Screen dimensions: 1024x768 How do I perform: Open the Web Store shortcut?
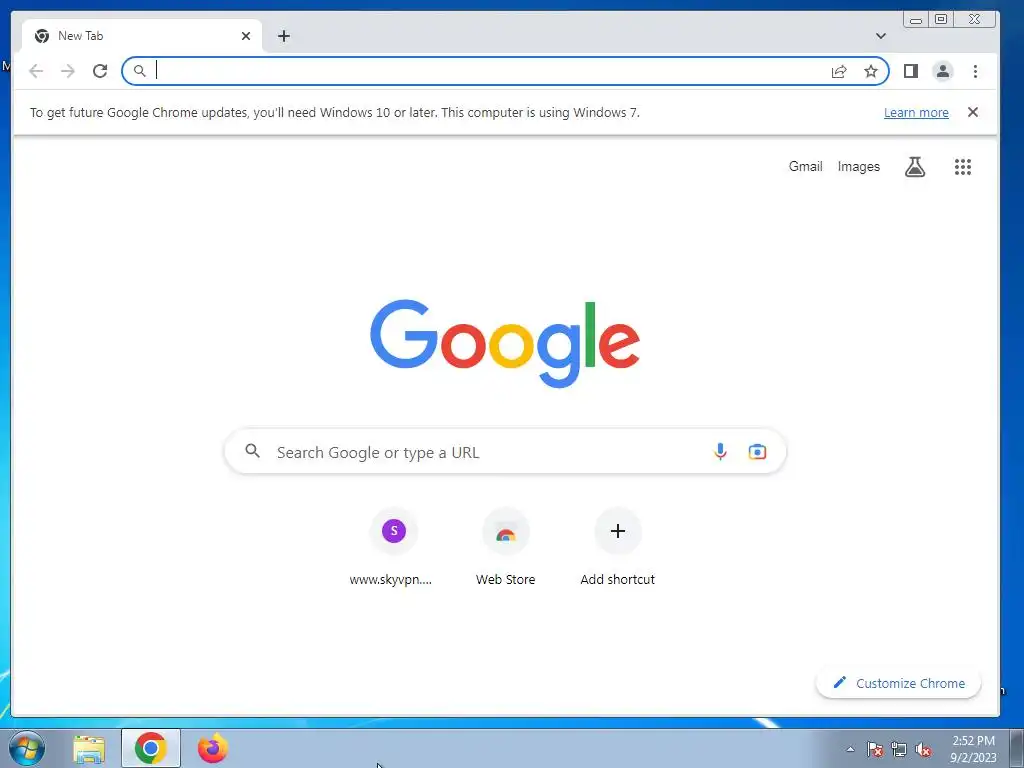[x=505, y=549]
